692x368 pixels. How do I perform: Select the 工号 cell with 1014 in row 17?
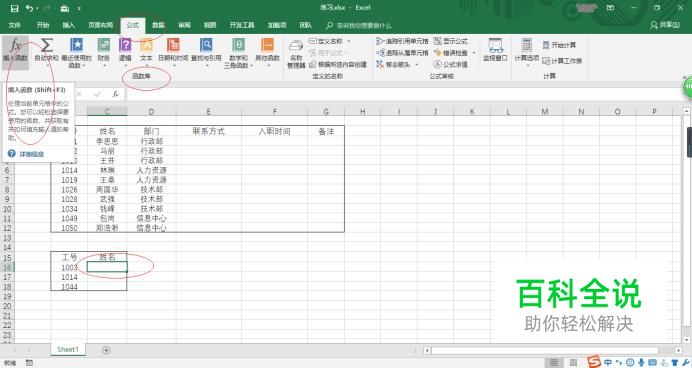[69, 277]
